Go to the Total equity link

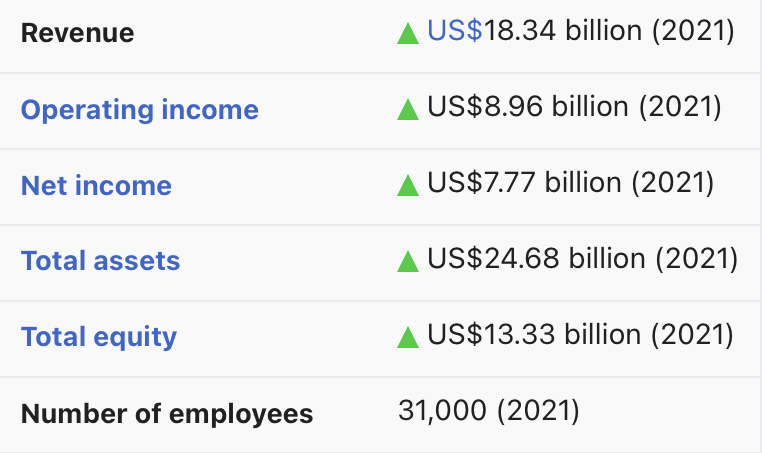pos(99,337)
